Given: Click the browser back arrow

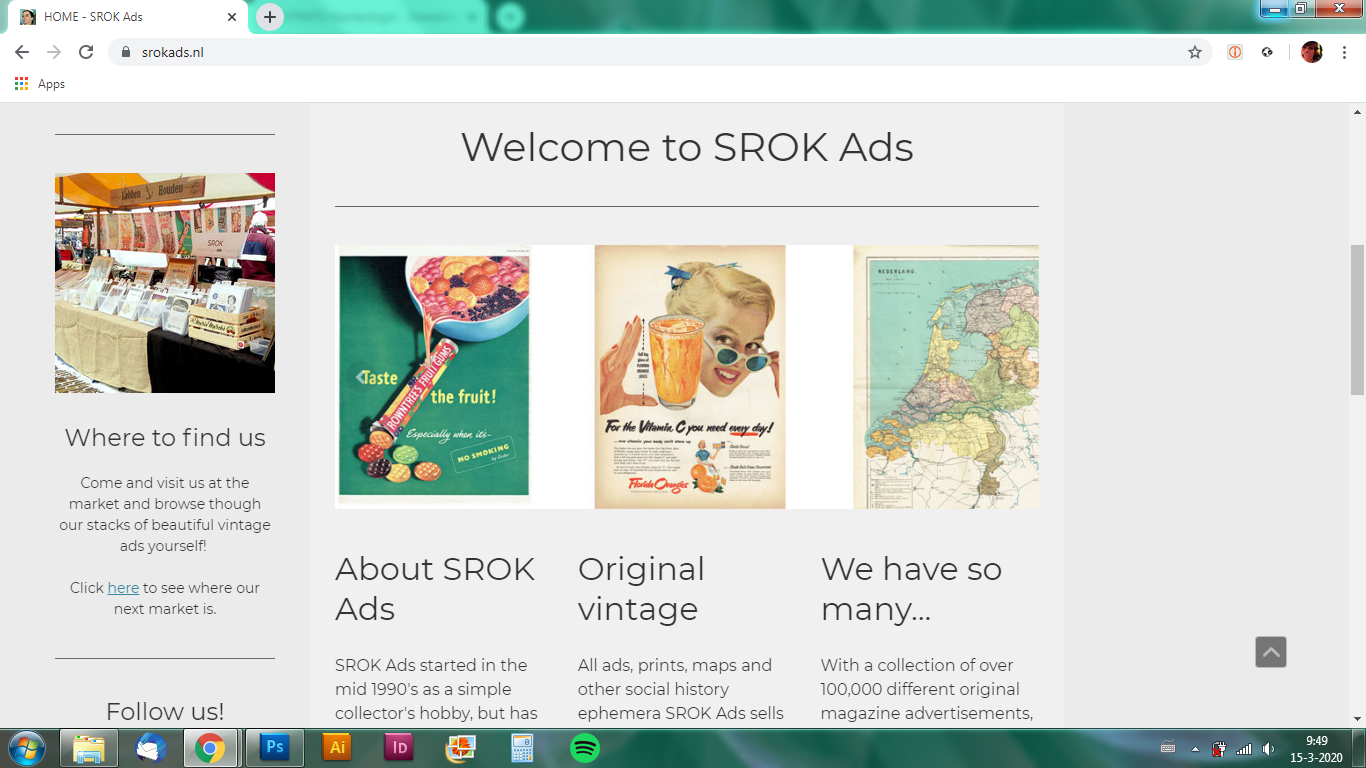Looking at the screenshot, I should [22, 52].
